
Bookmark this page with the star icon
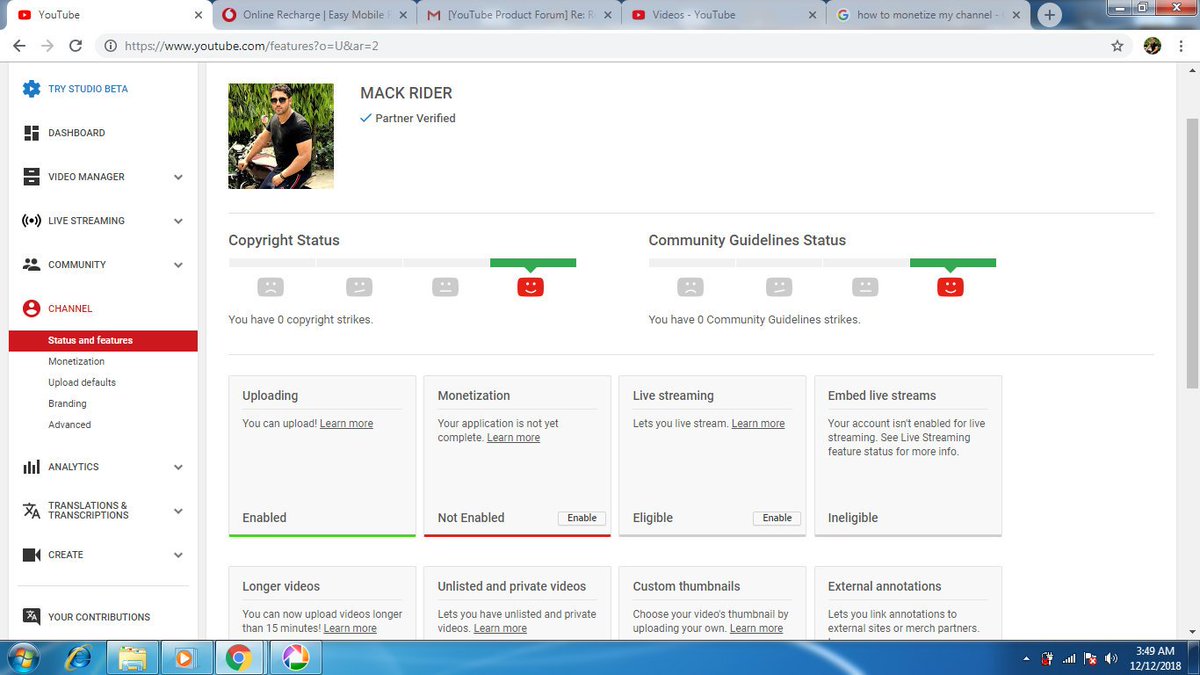[x=1117, y=46]
